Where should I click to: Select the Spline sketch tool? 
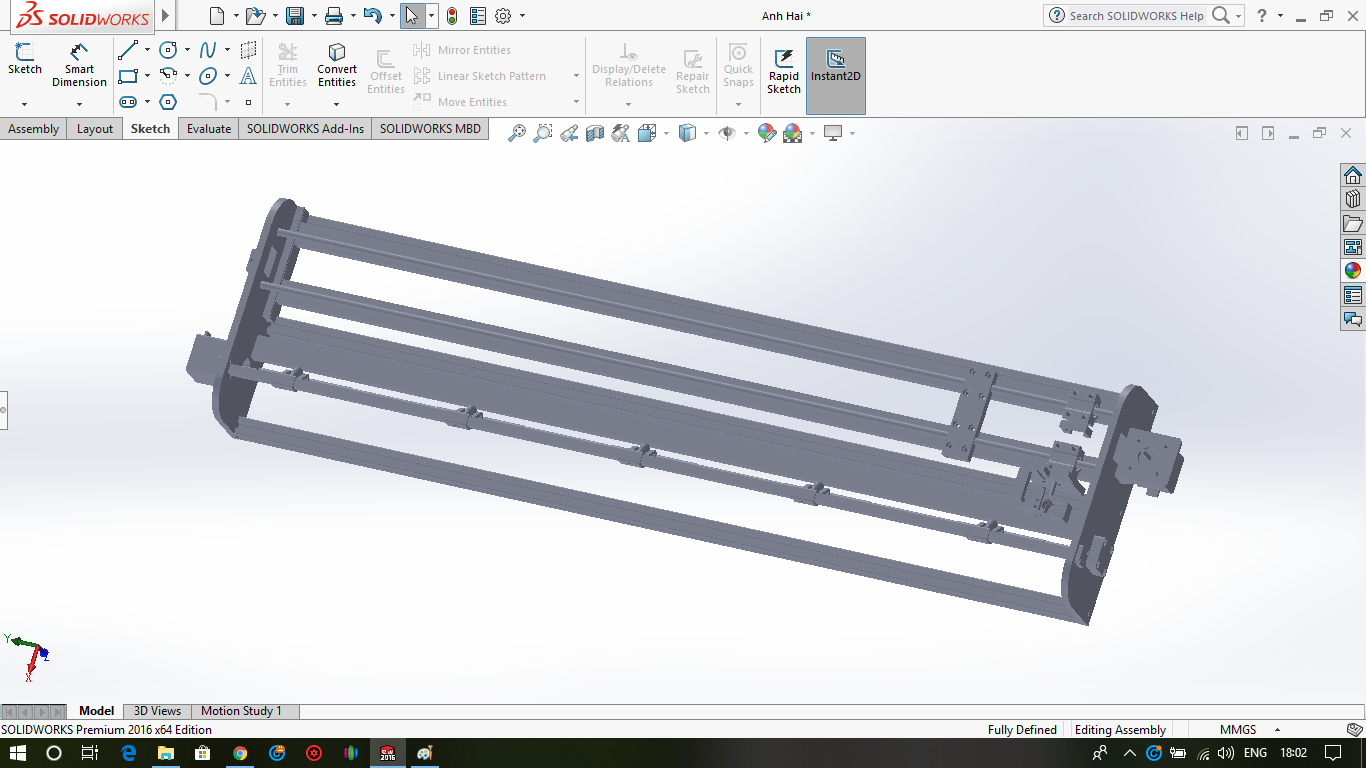pyautogui.click(x=208, y=50)
